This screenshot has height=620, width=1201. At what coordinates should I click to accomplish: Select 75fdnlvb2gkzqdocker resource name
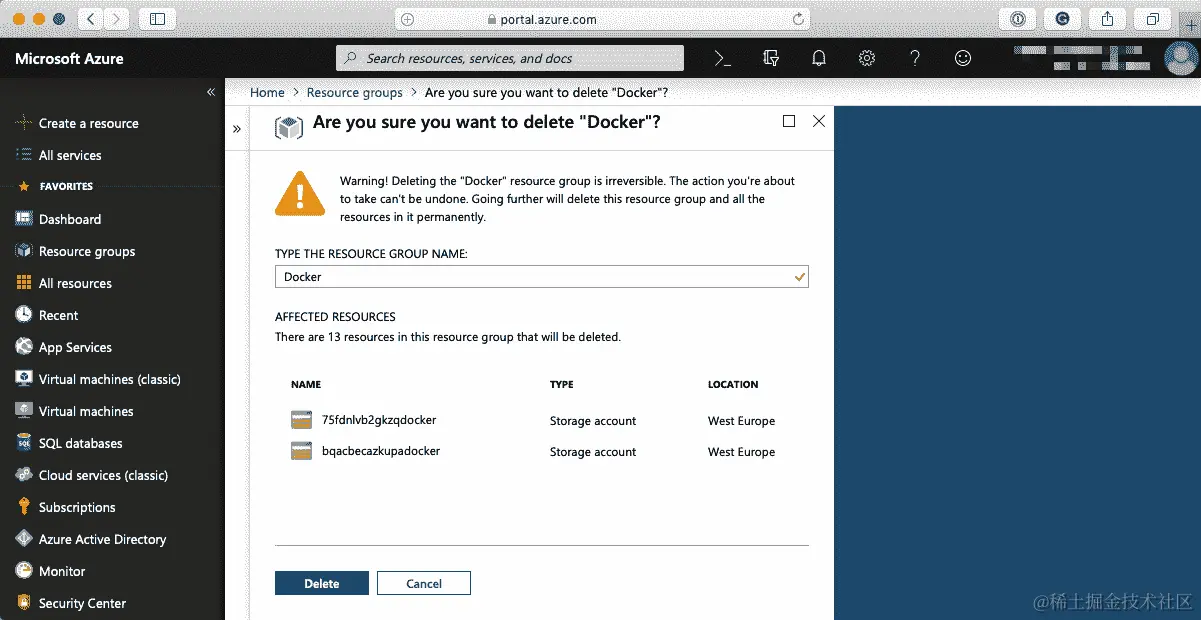pos(379,420)
